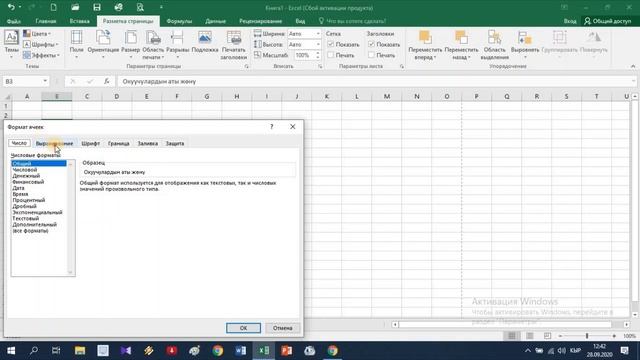Open the Excel icon in the taskbar
The image size is (640, 360).
(264, 351)
